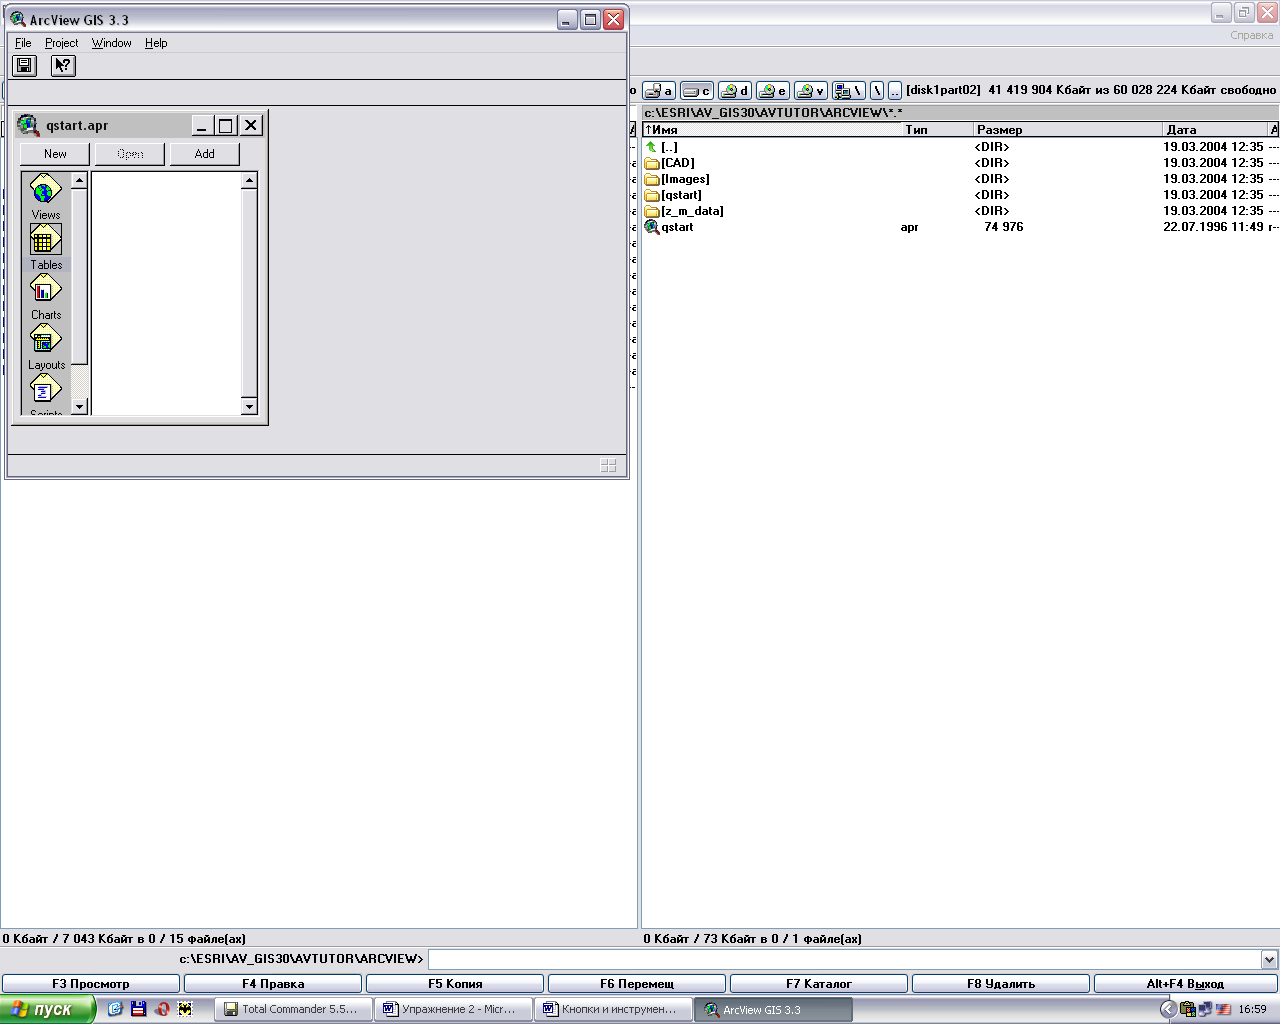The height and width of the screenshot is (1024, 1280).
Task: Click the F3 Просмотр button
Action: (91, 984)
